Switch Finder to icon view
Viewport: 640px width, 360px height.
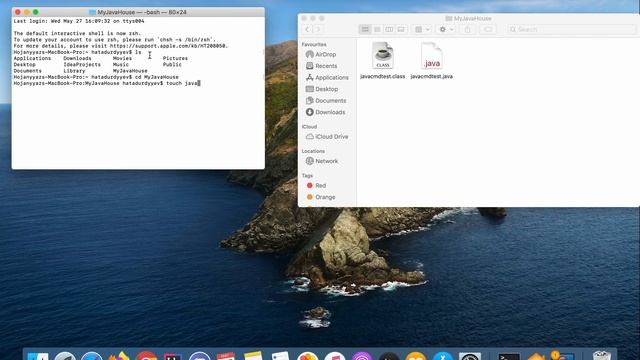click(x=365, y=29)
